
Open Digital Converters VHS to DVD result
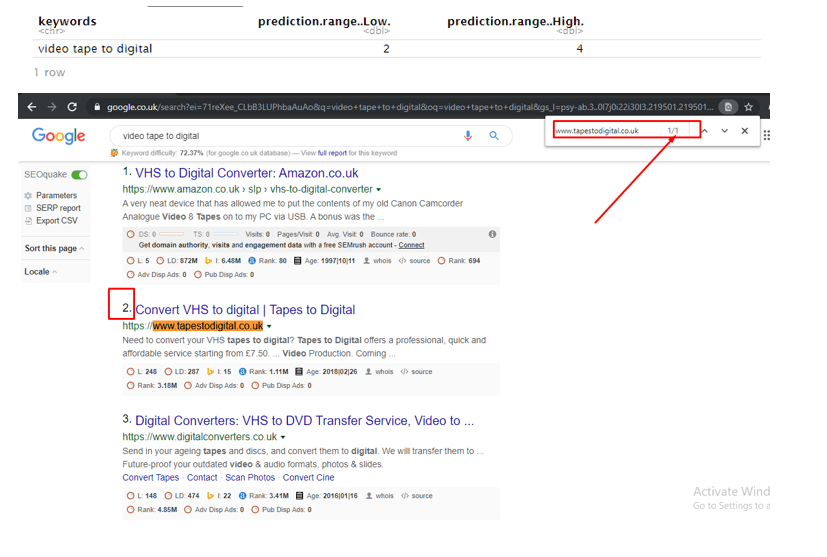coord(304,420)
